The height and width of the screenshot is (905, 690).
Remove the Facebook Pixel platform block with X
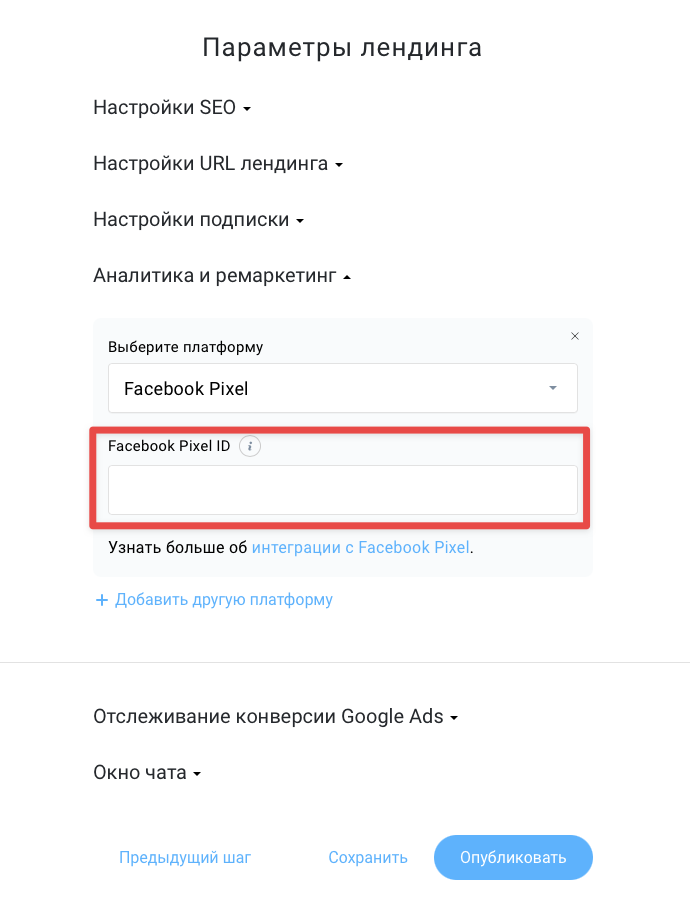click(x=575, y=336)
